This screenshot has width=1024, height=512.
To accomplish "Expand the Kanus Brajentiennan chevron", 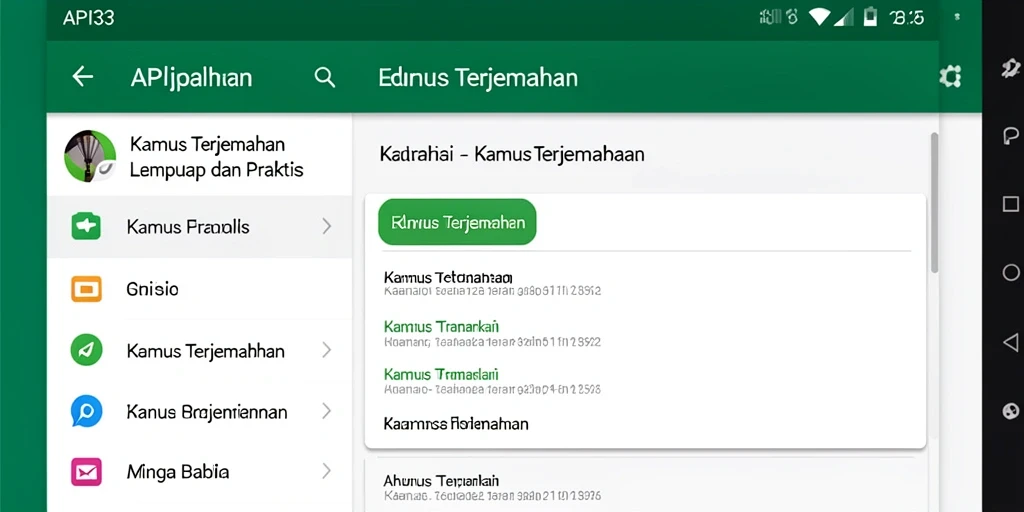I will (x=327, y=411).
